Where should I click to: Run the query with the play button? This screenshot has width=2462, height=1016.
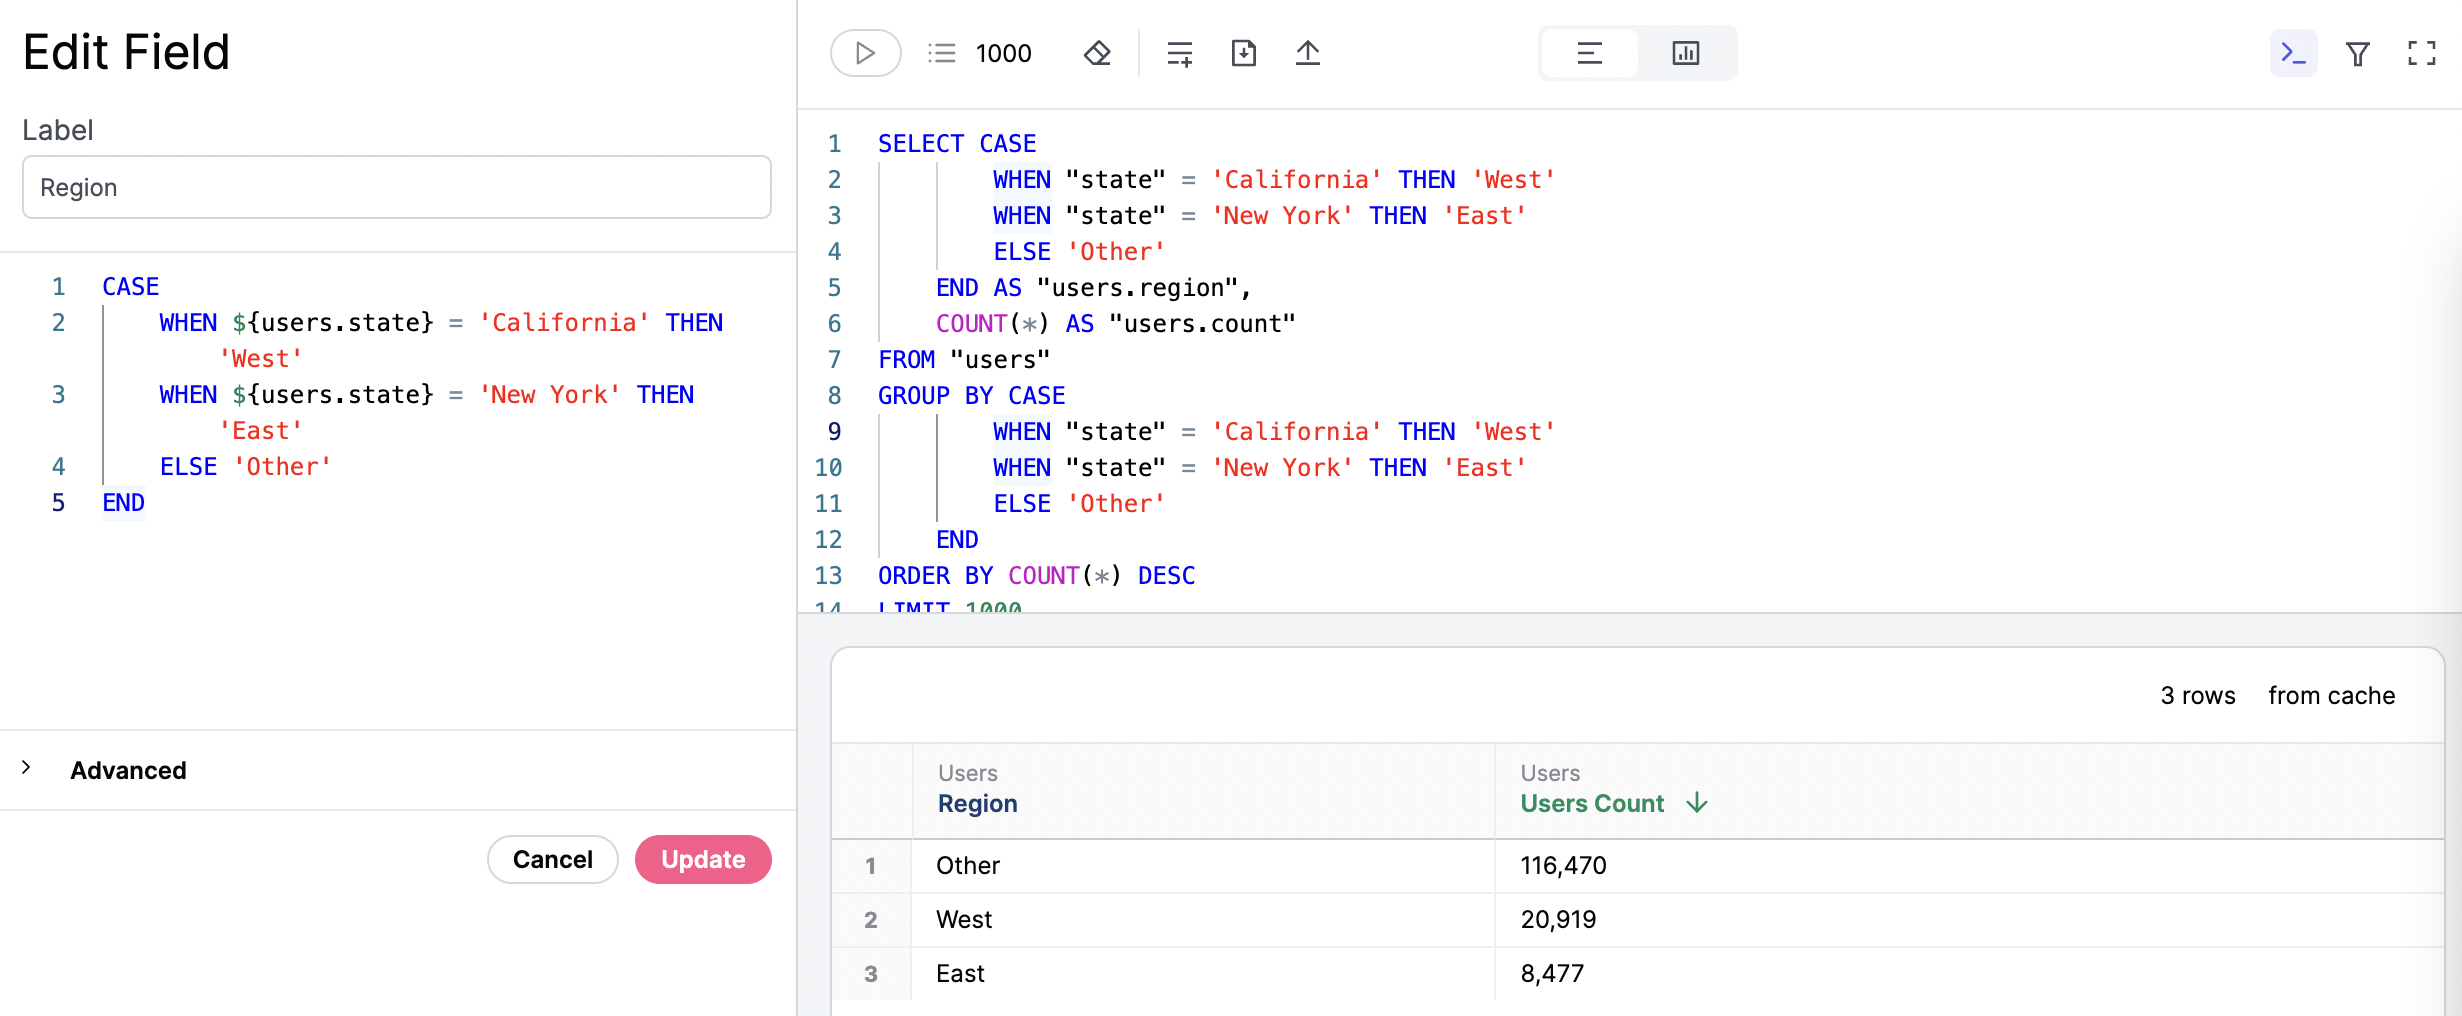tap(865, 53)
